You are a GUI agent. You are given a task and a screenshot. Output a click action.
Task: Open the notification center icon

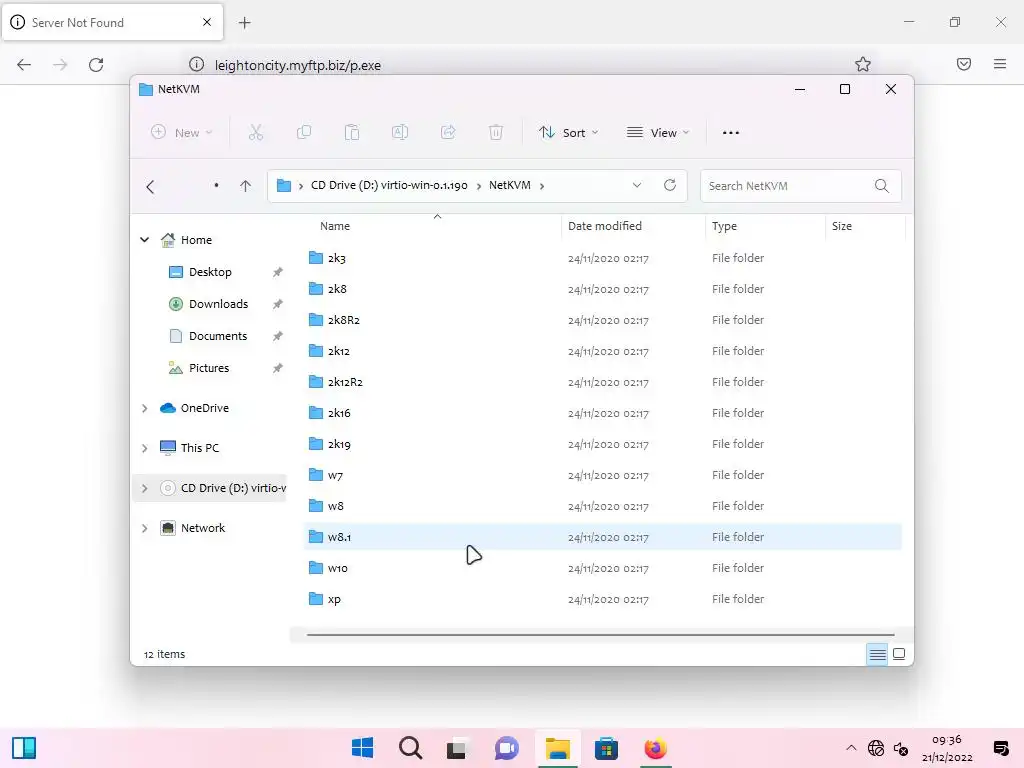(1000, 748)
